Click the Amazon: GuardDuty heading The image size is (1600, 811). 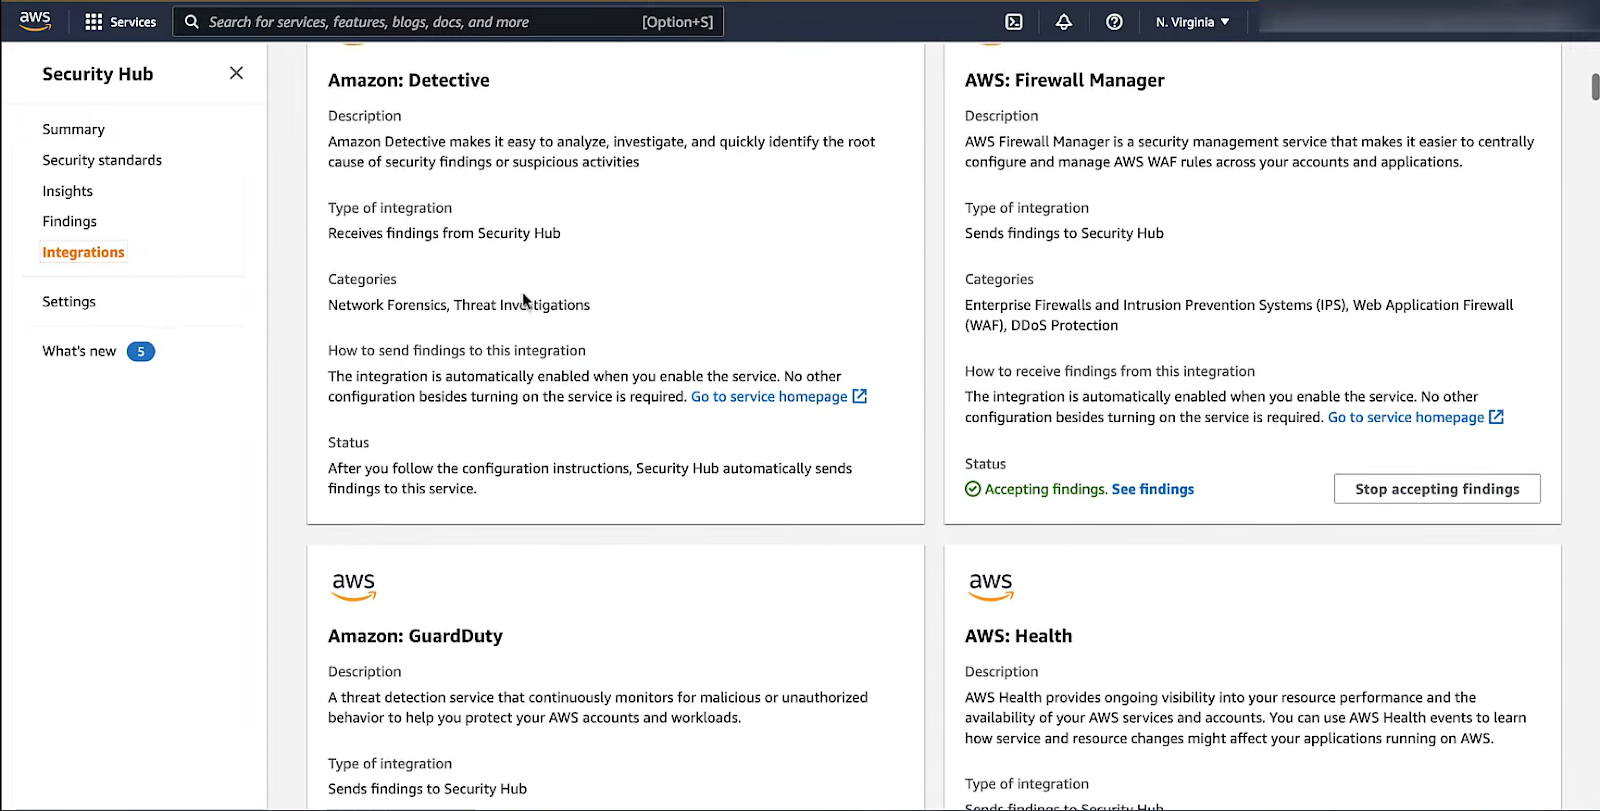pyautogui.click(x=415, y=636)
